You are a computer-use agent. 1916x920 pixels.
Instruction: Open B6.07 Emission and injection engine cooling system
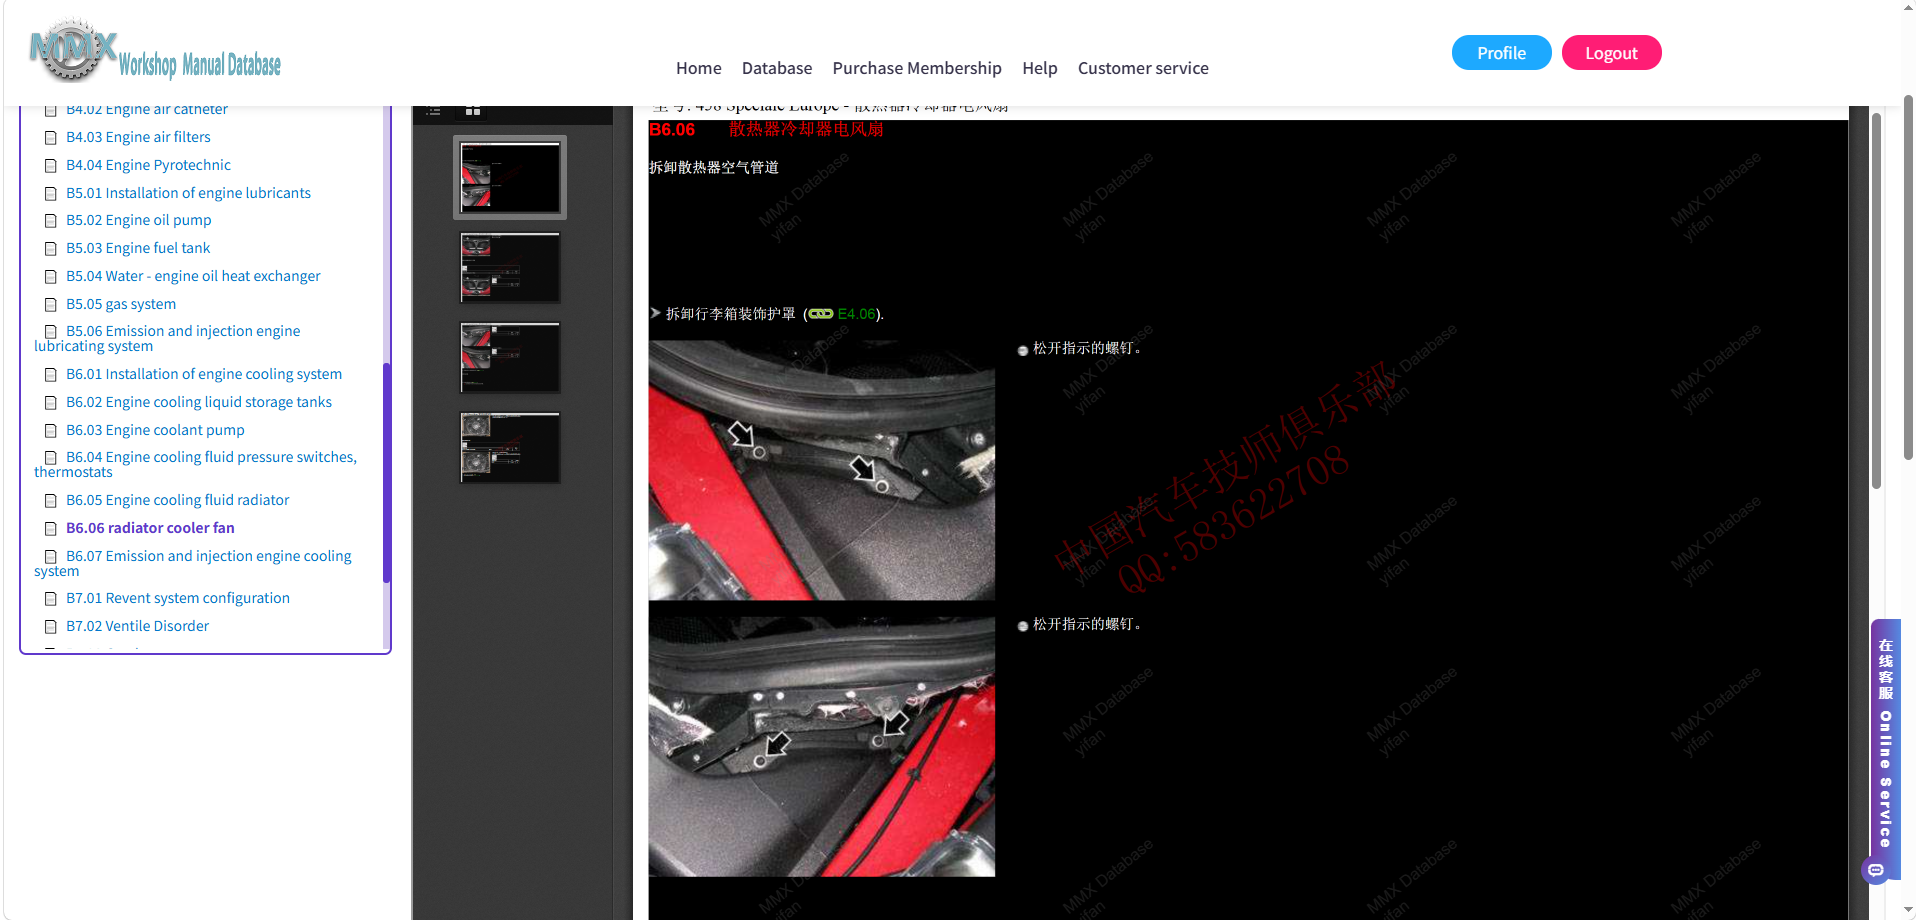click(193, 563)
